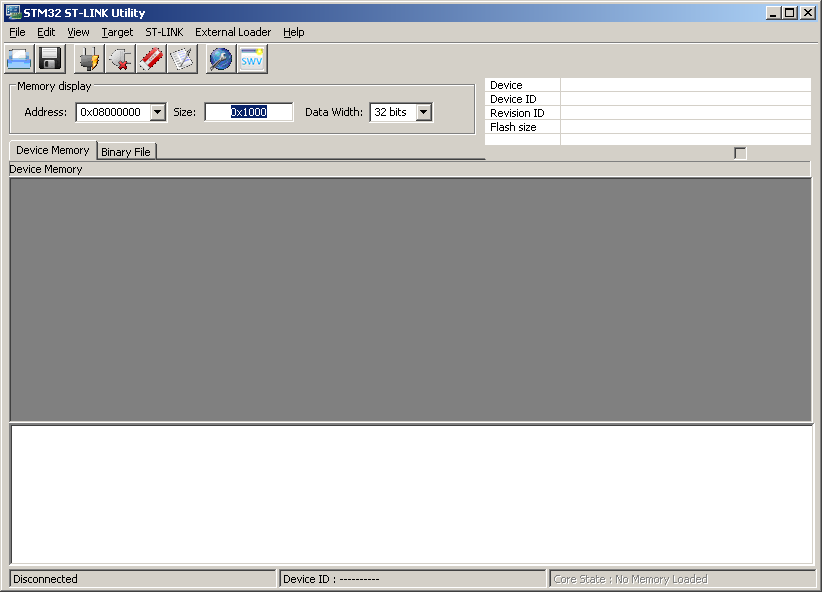Open the External Loader menu

(x=233, y=32)
